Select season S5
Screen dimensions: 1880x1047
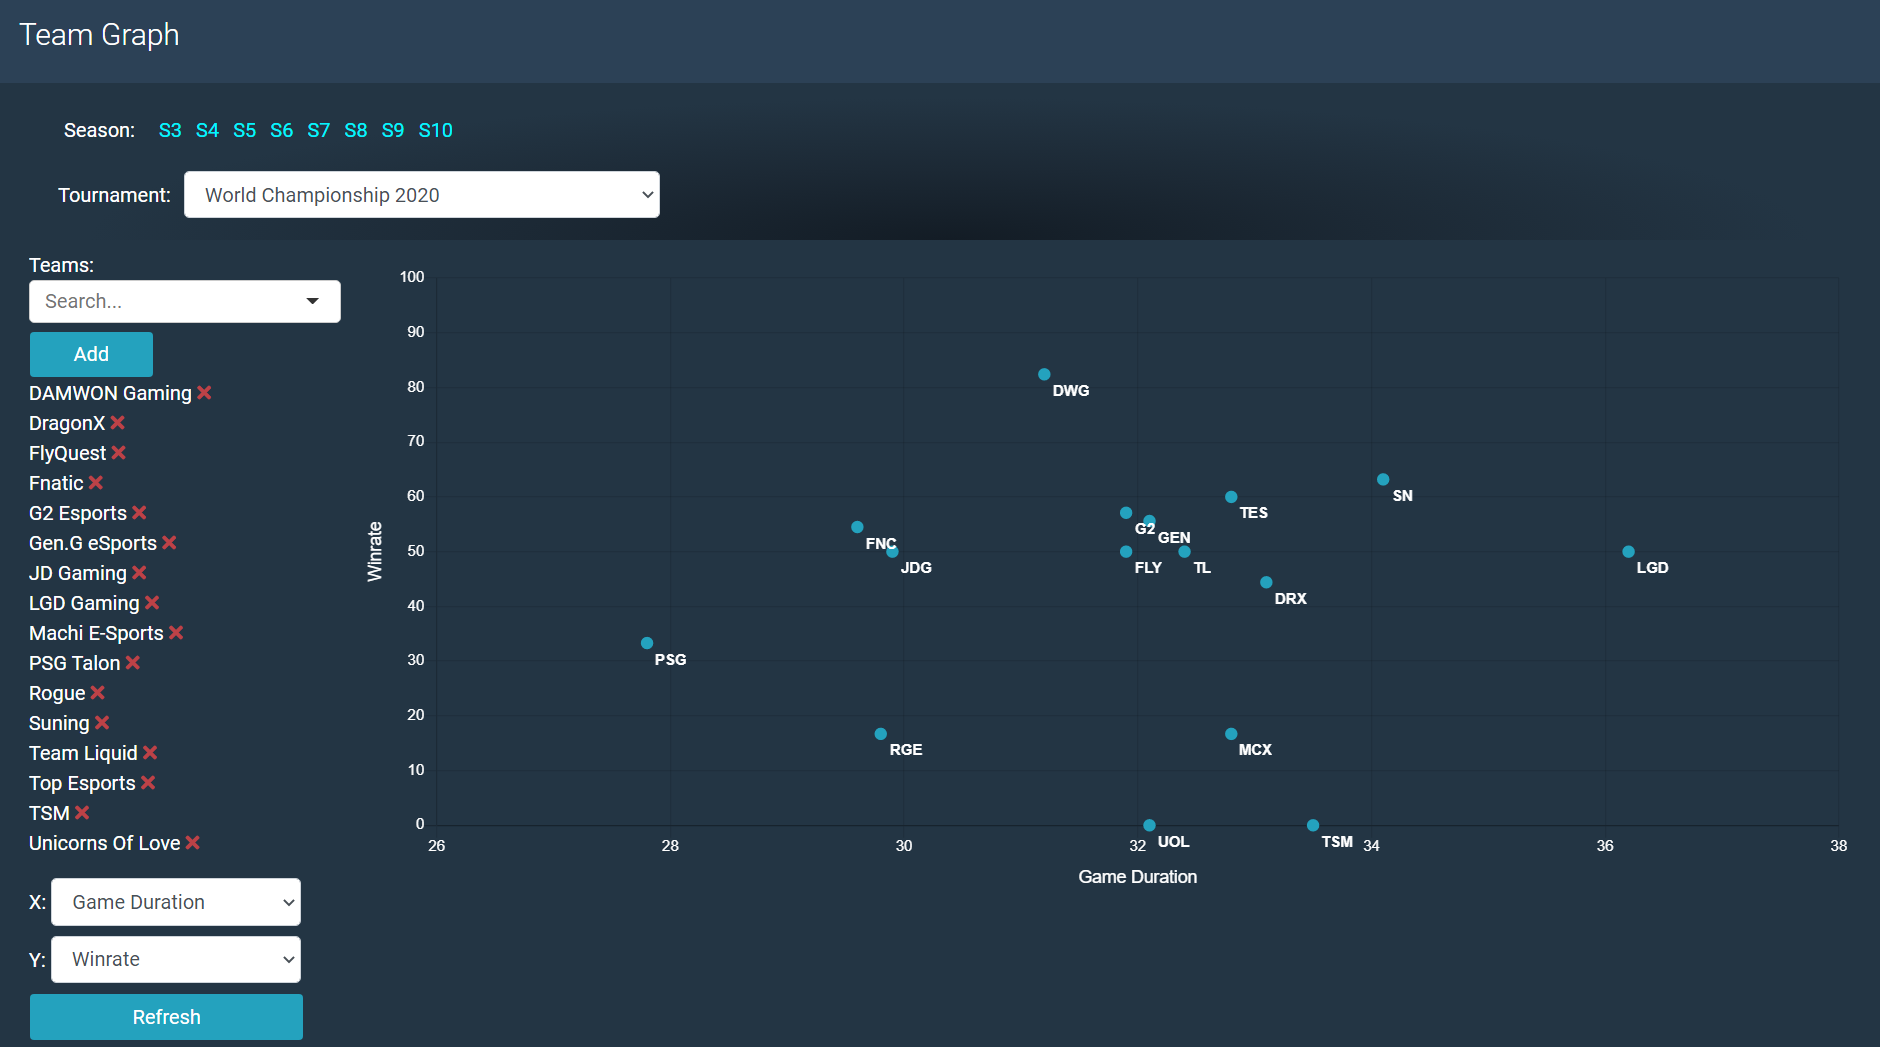pos(244,130)
